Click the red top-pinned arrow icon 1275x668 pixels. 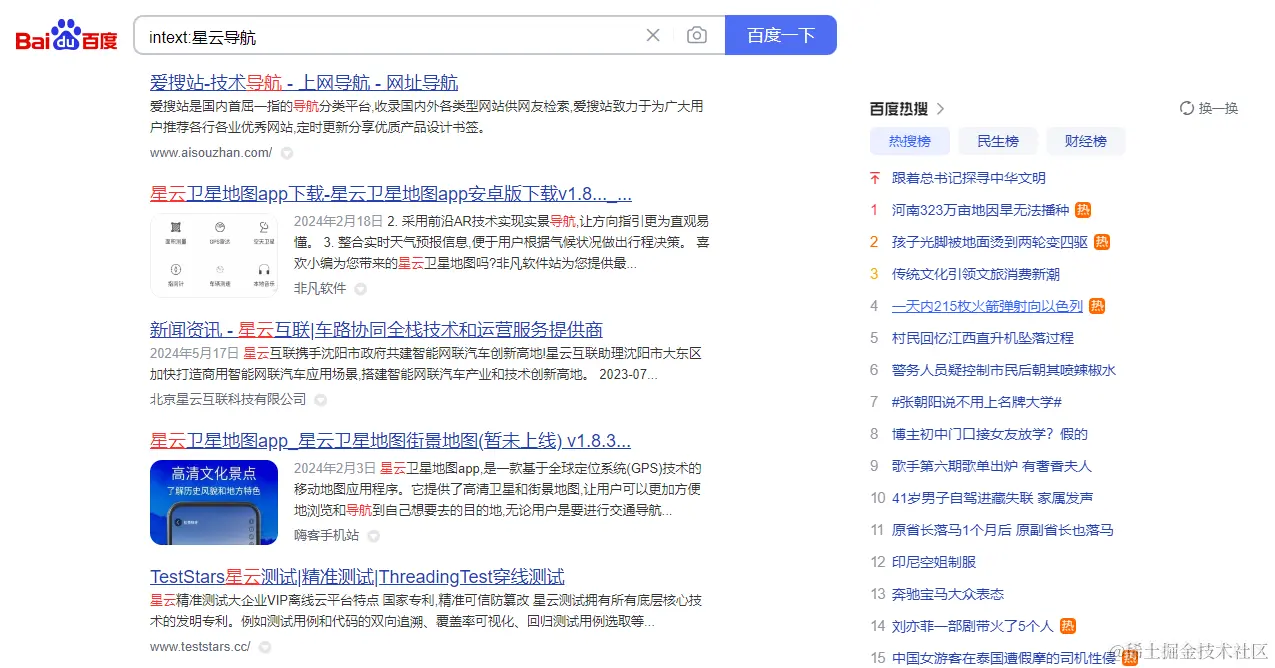(x=875, y=178)
